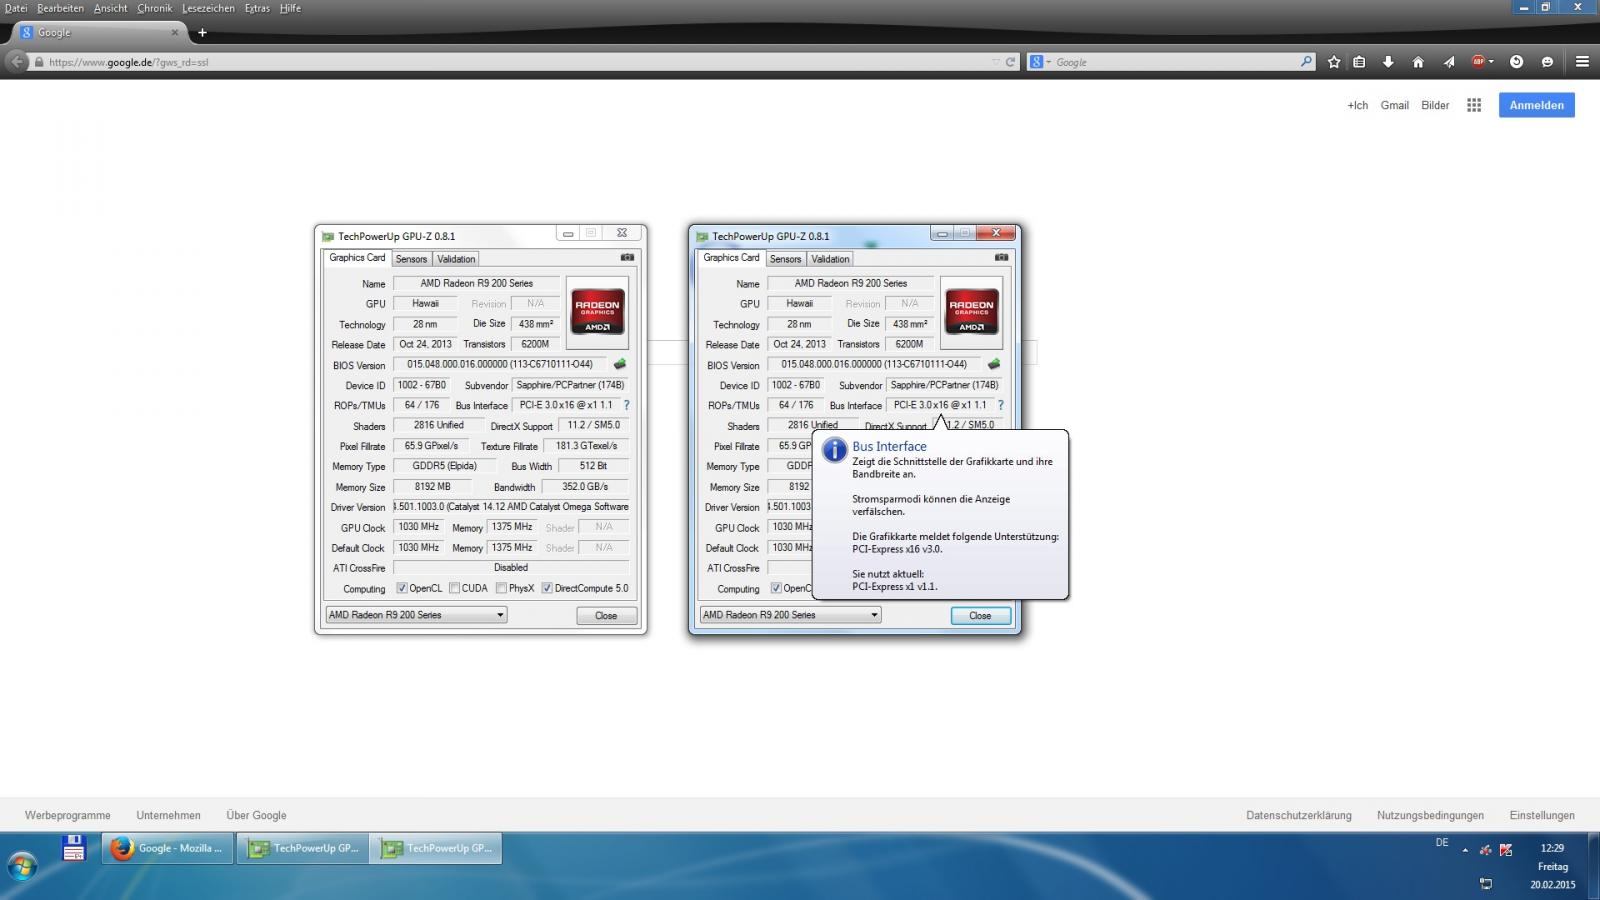Open a new tab with the plus icon

[x=202, y=33]
